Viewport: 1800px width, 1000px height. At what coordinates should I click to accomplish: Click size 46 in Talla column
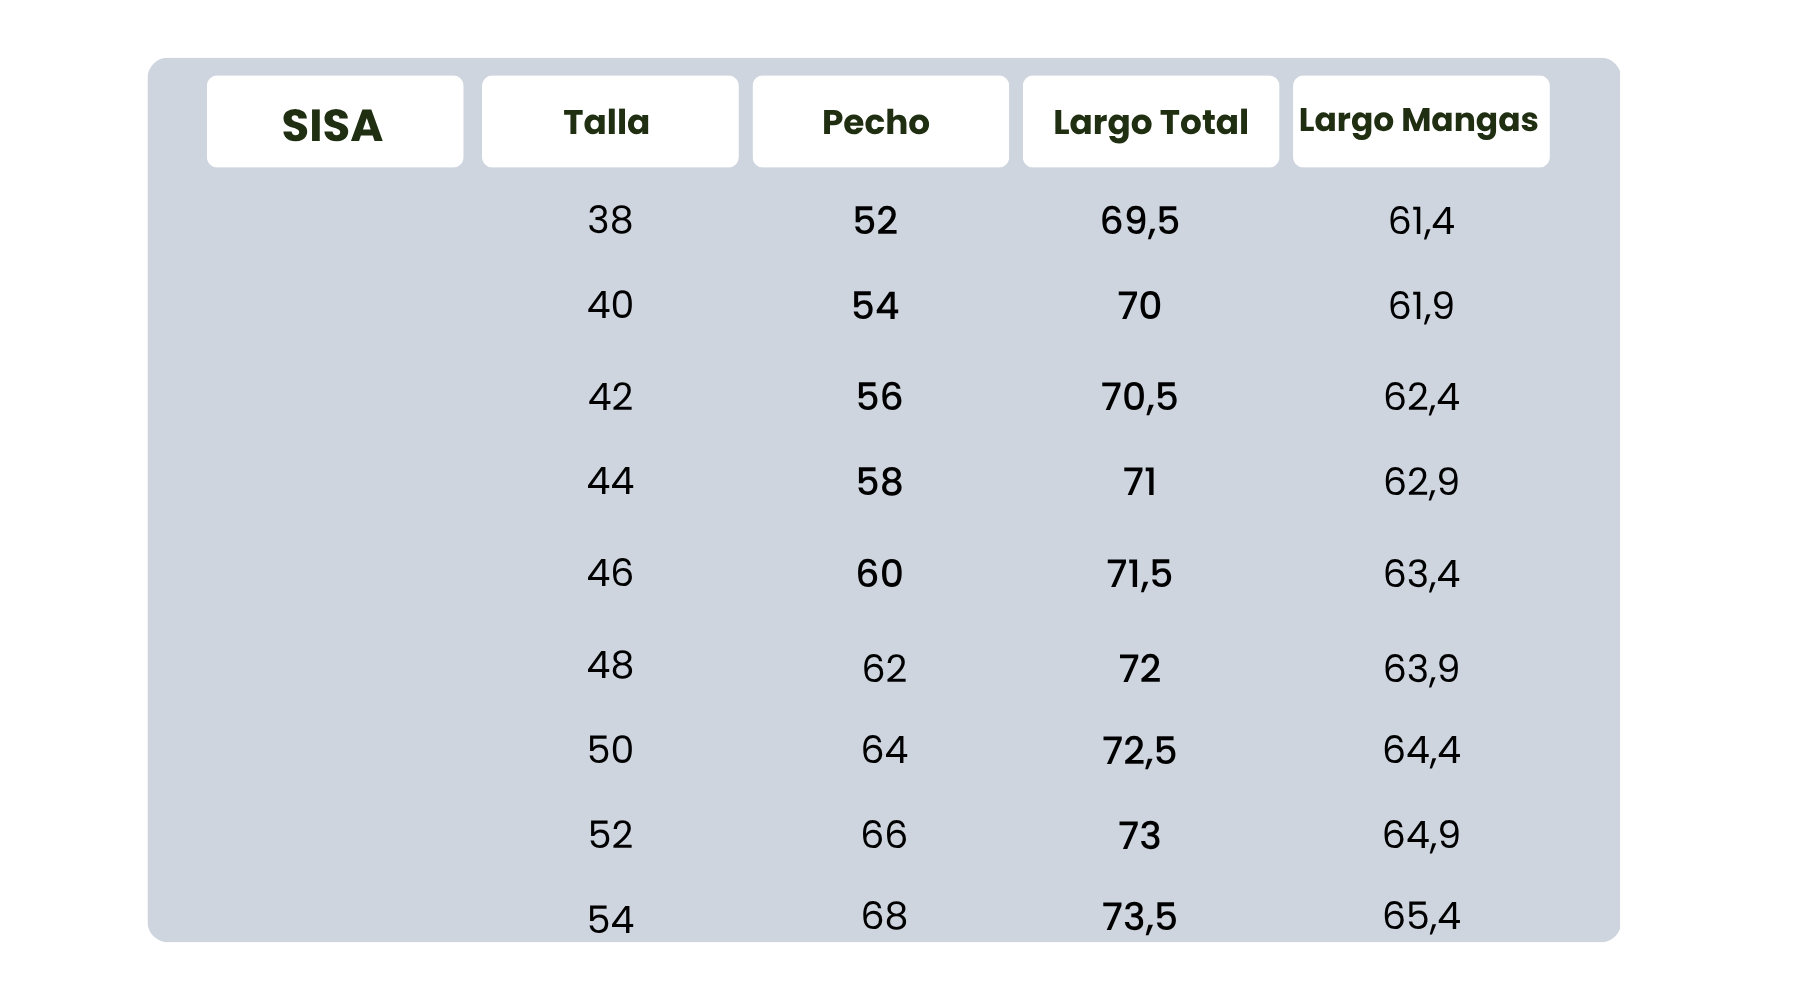pyautogui.click(x=610, y=573)
